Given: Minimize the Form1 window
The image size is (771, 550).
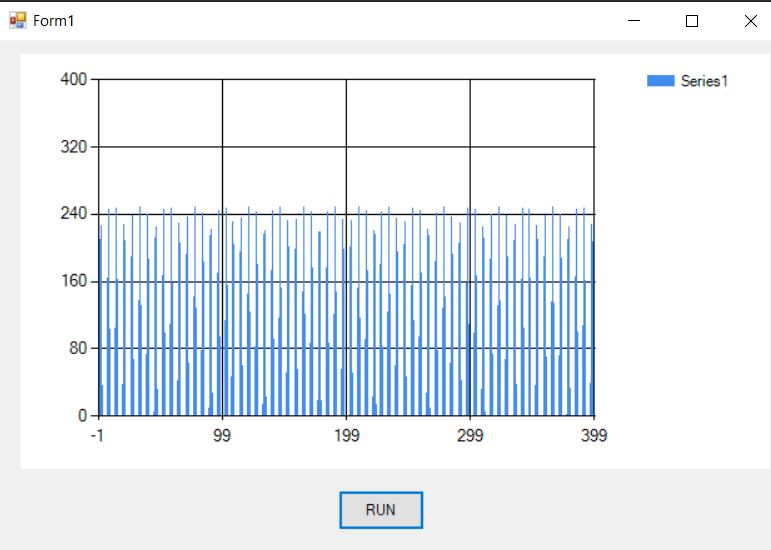Looking at the screenshot, I should pos(634,21).
